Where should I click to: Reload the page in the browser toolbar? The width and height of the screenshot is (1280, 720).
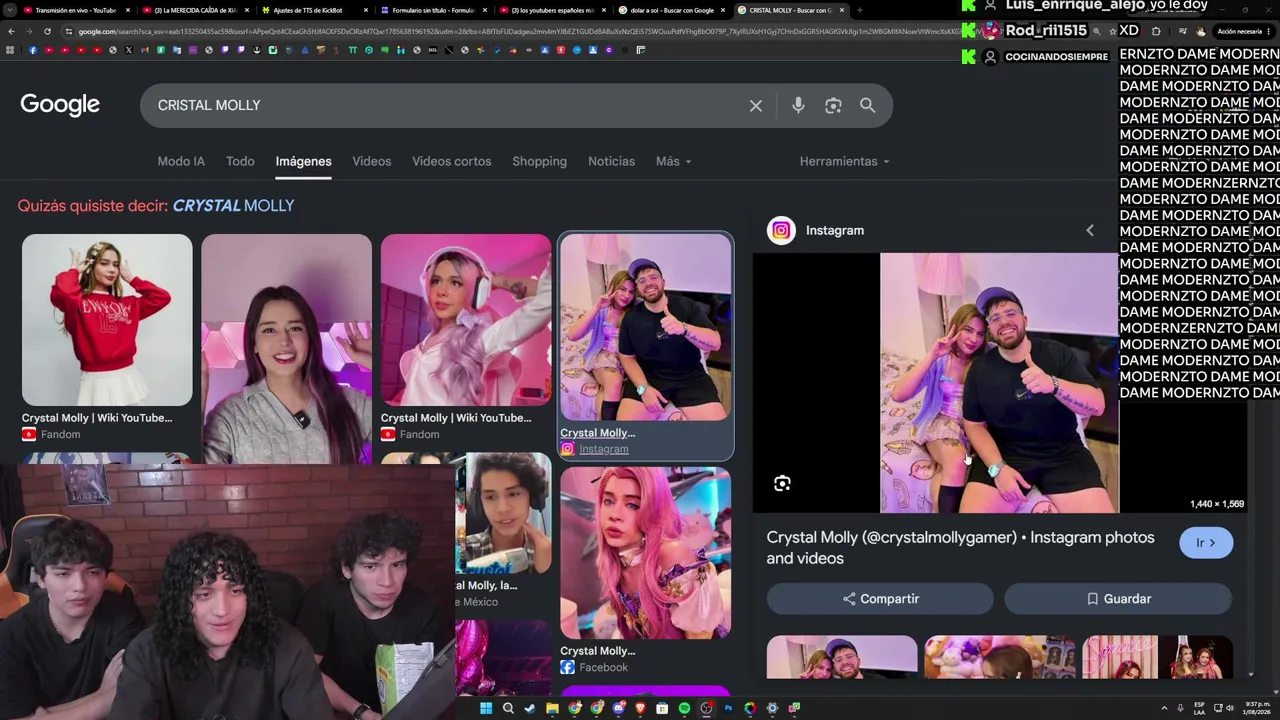tap(47, 31)
